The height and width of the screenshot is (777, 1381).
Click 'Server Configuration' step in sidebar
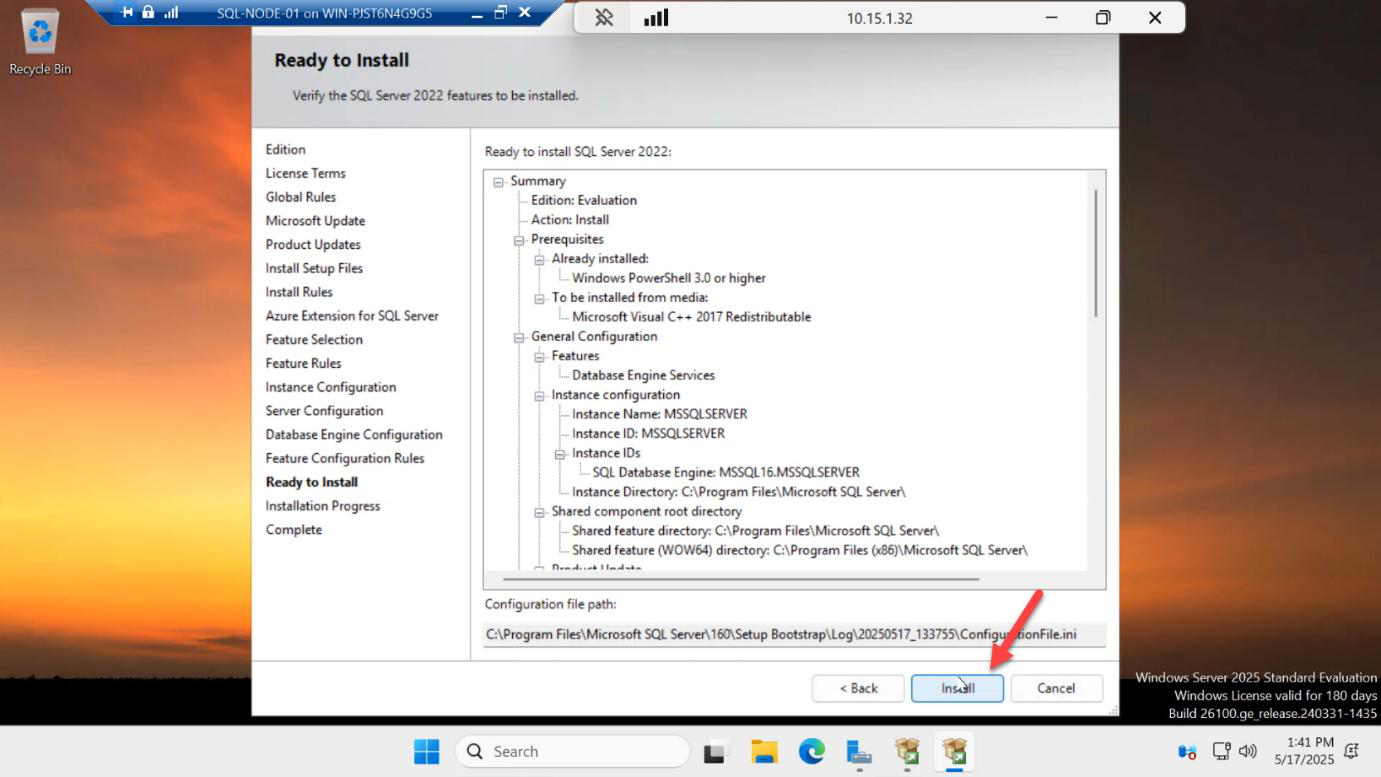324,411
